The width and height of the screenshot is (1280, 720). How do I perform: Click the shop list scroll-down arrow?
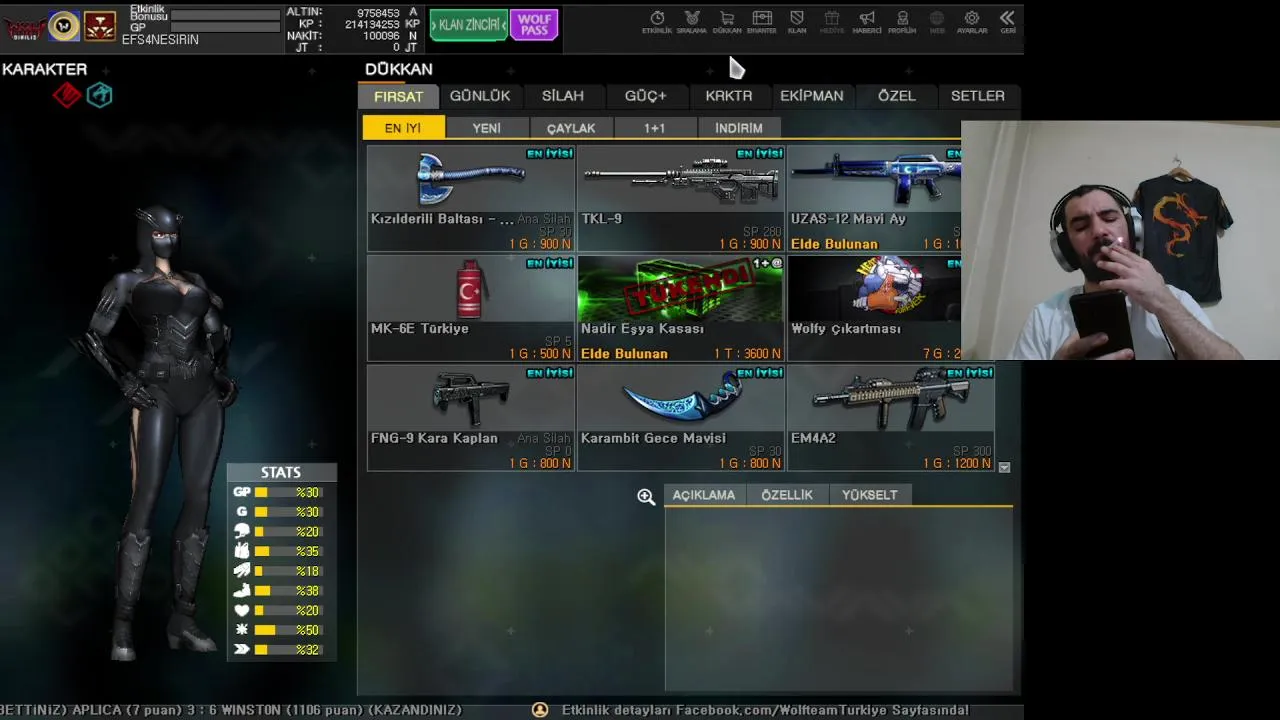coord(1004,467)
